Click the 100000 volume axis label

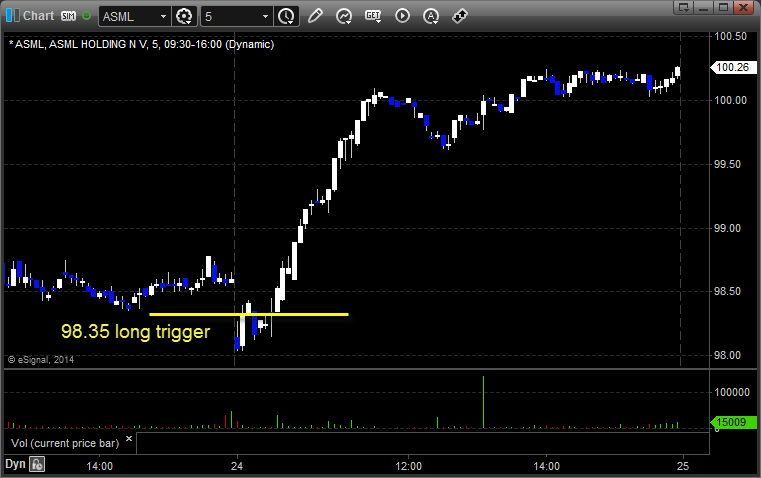(x=732, y=392)
